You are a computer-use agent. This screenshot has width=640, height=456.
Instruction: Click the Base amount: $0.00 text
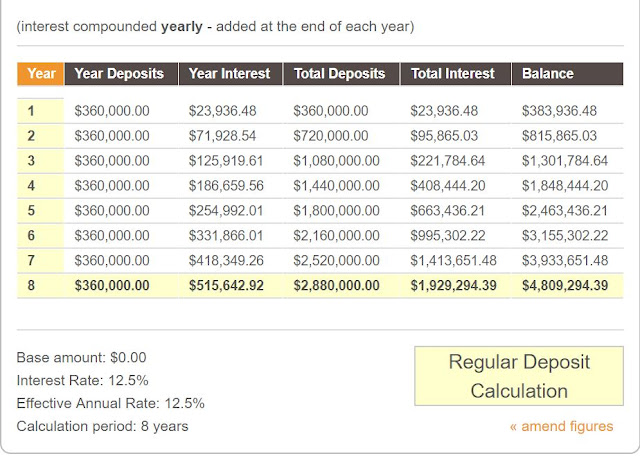[x=82, y=357]
